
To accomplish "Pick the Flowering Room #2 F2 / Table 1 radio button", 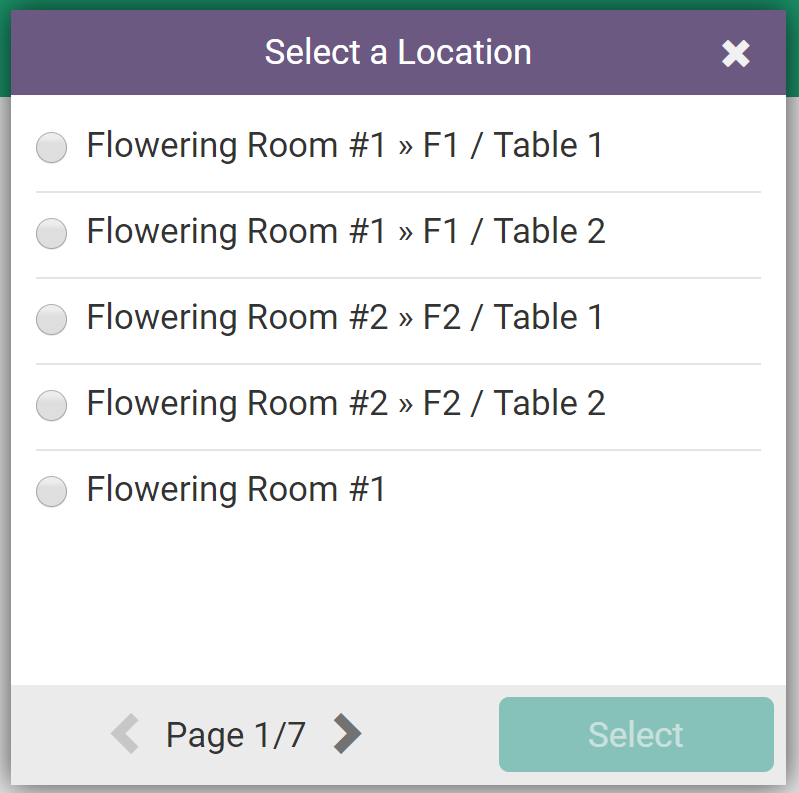I will click(51, 320).
